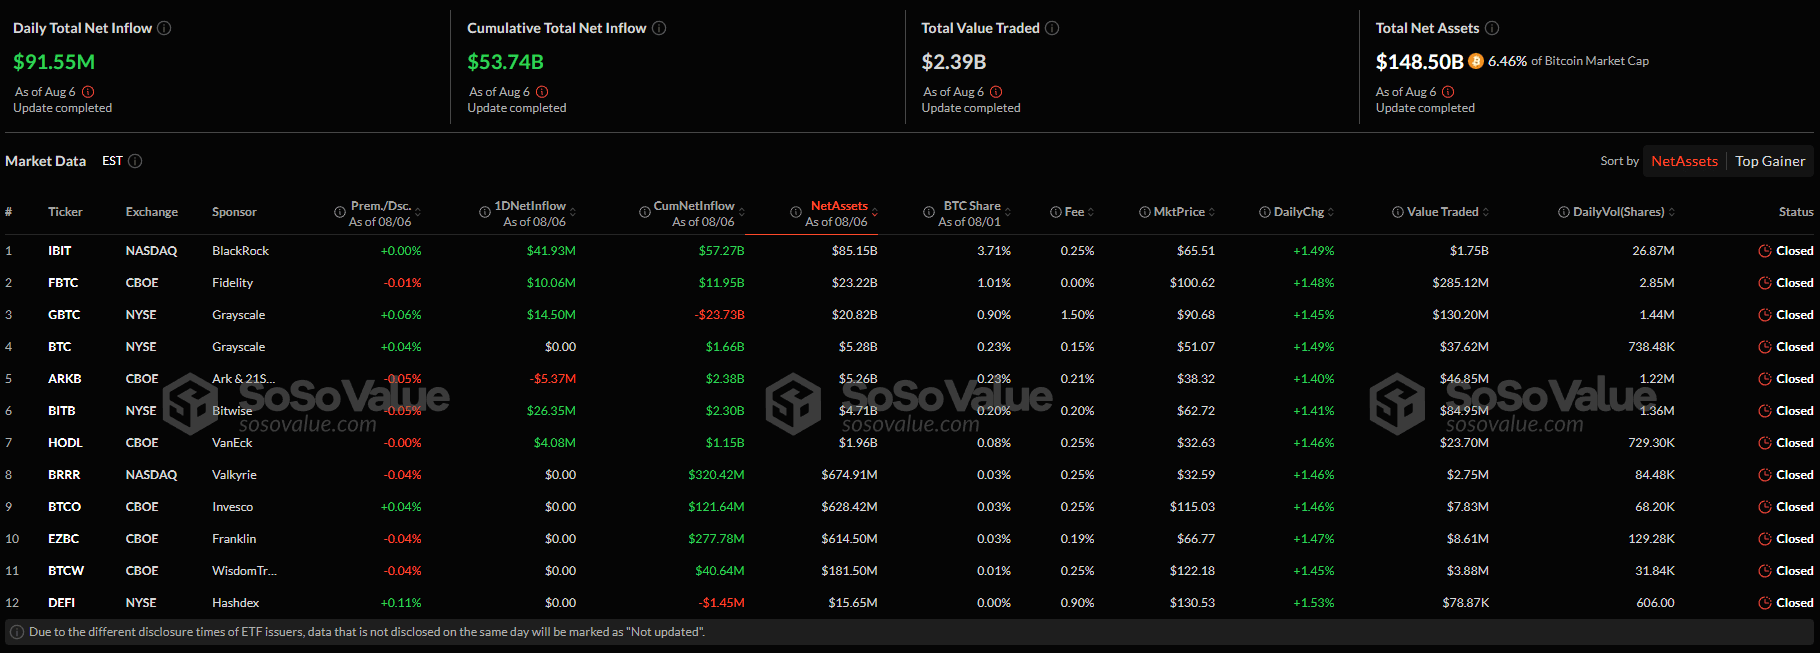Viewport: 1820px width, 653px height.
Task: Click red alert icon under Total Net Assets
Action: 1448,92
